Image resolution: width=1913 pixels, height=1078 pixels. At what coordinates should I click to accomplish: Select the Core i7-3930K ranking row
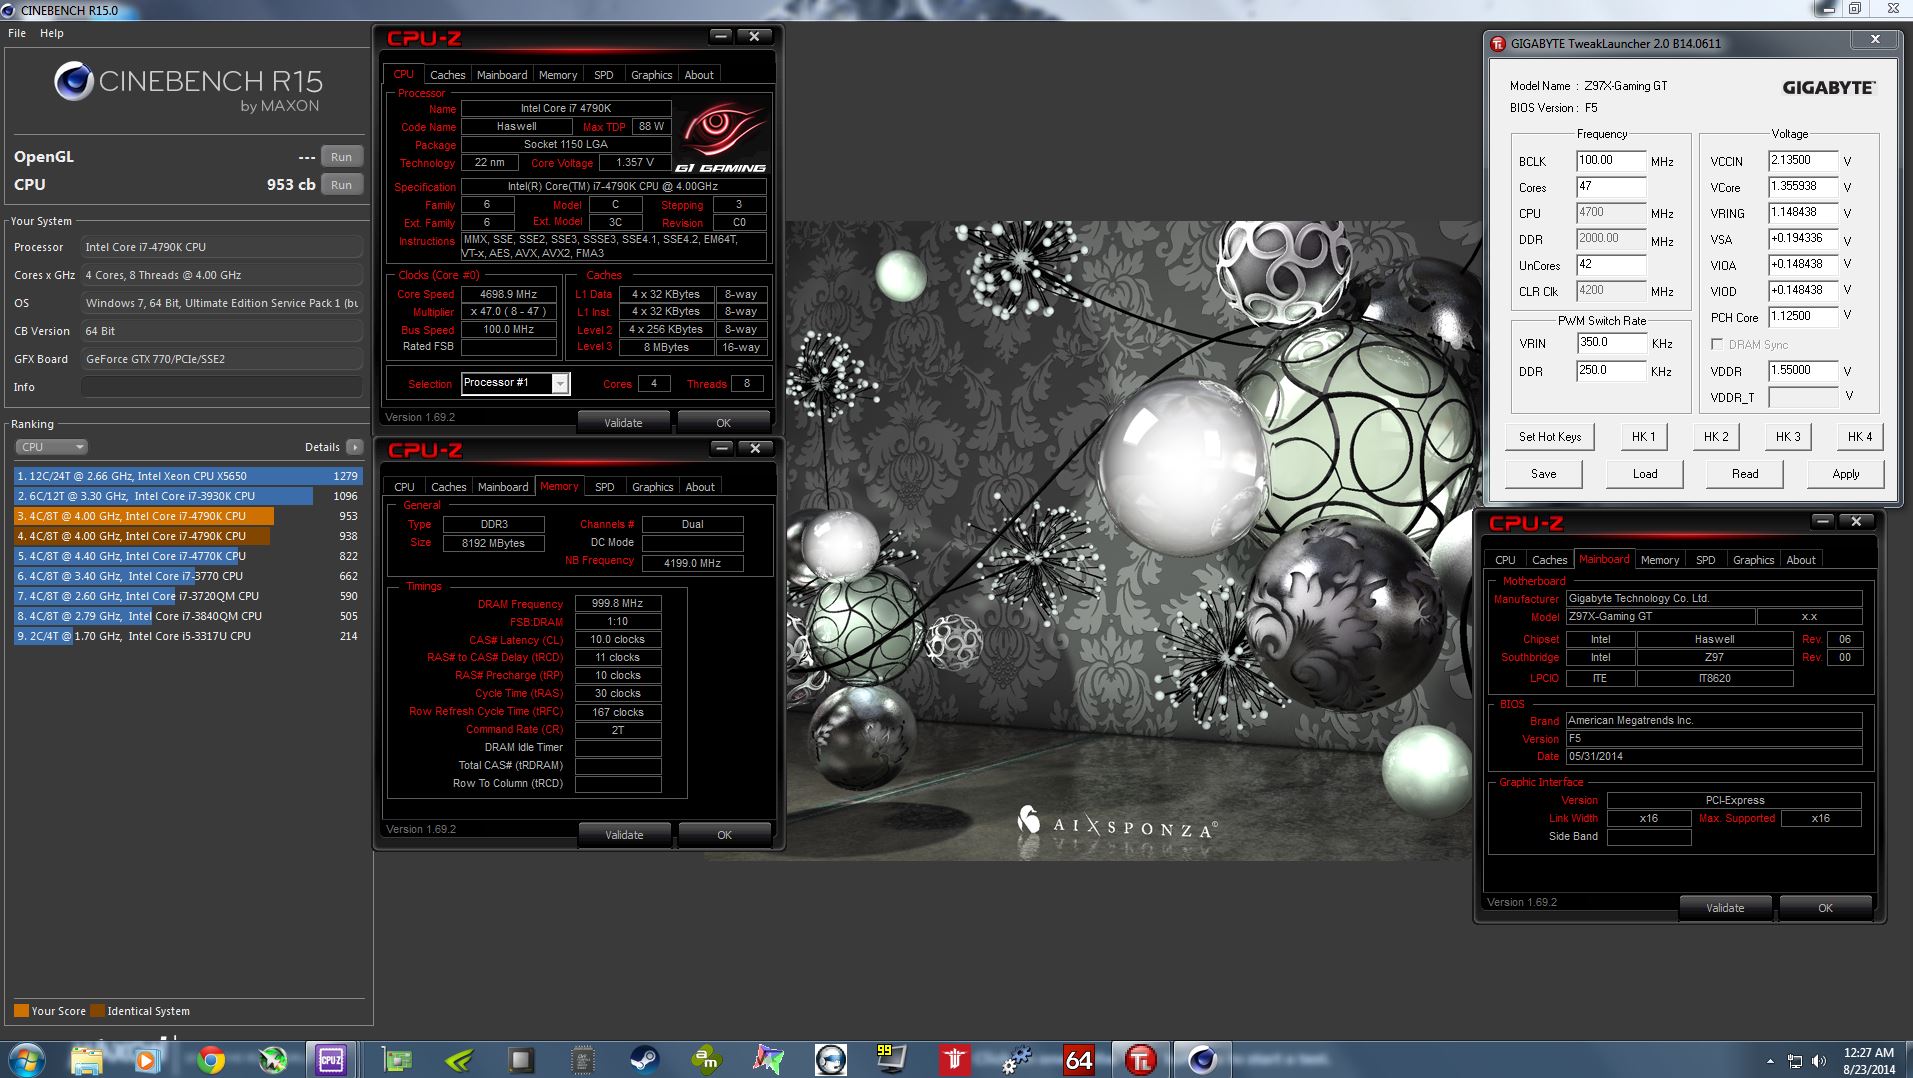pos(188,496)
